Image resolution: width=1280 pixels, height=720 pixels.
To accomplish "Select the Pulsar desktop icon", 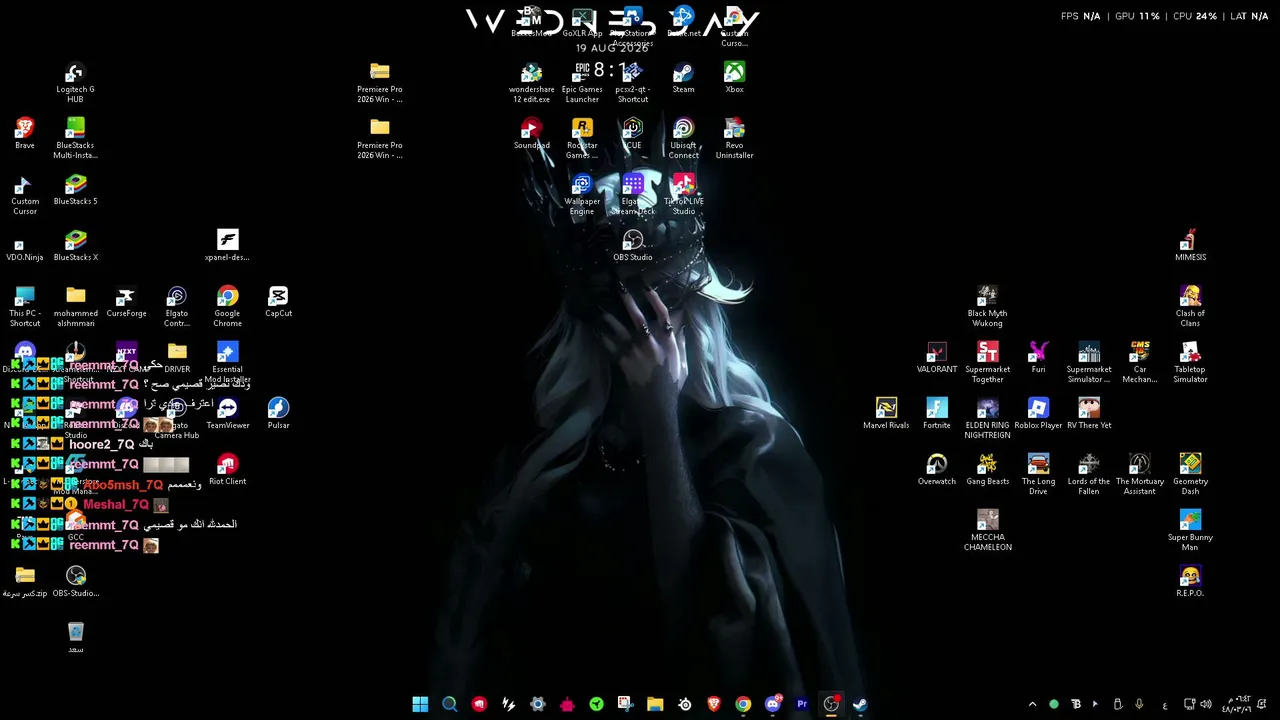I will (278, 414).
